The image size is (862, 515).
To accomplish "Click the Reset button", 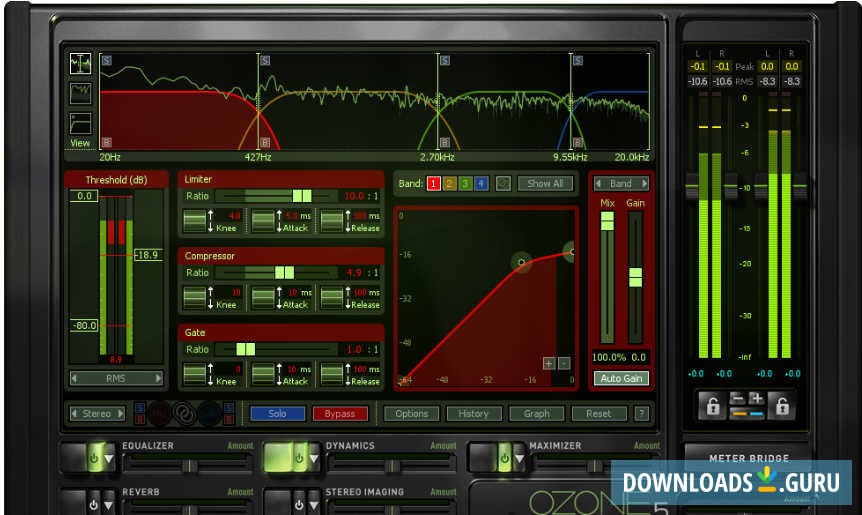I will click(599, 413).
